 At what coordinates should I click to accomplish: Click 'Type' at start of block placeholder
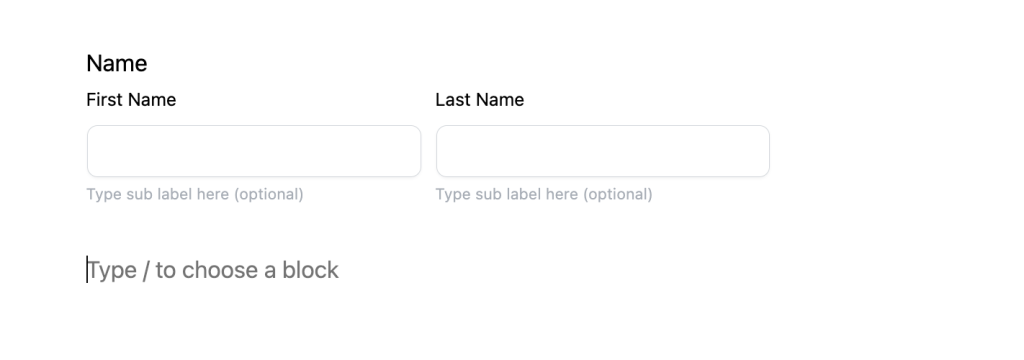[112, 270]
